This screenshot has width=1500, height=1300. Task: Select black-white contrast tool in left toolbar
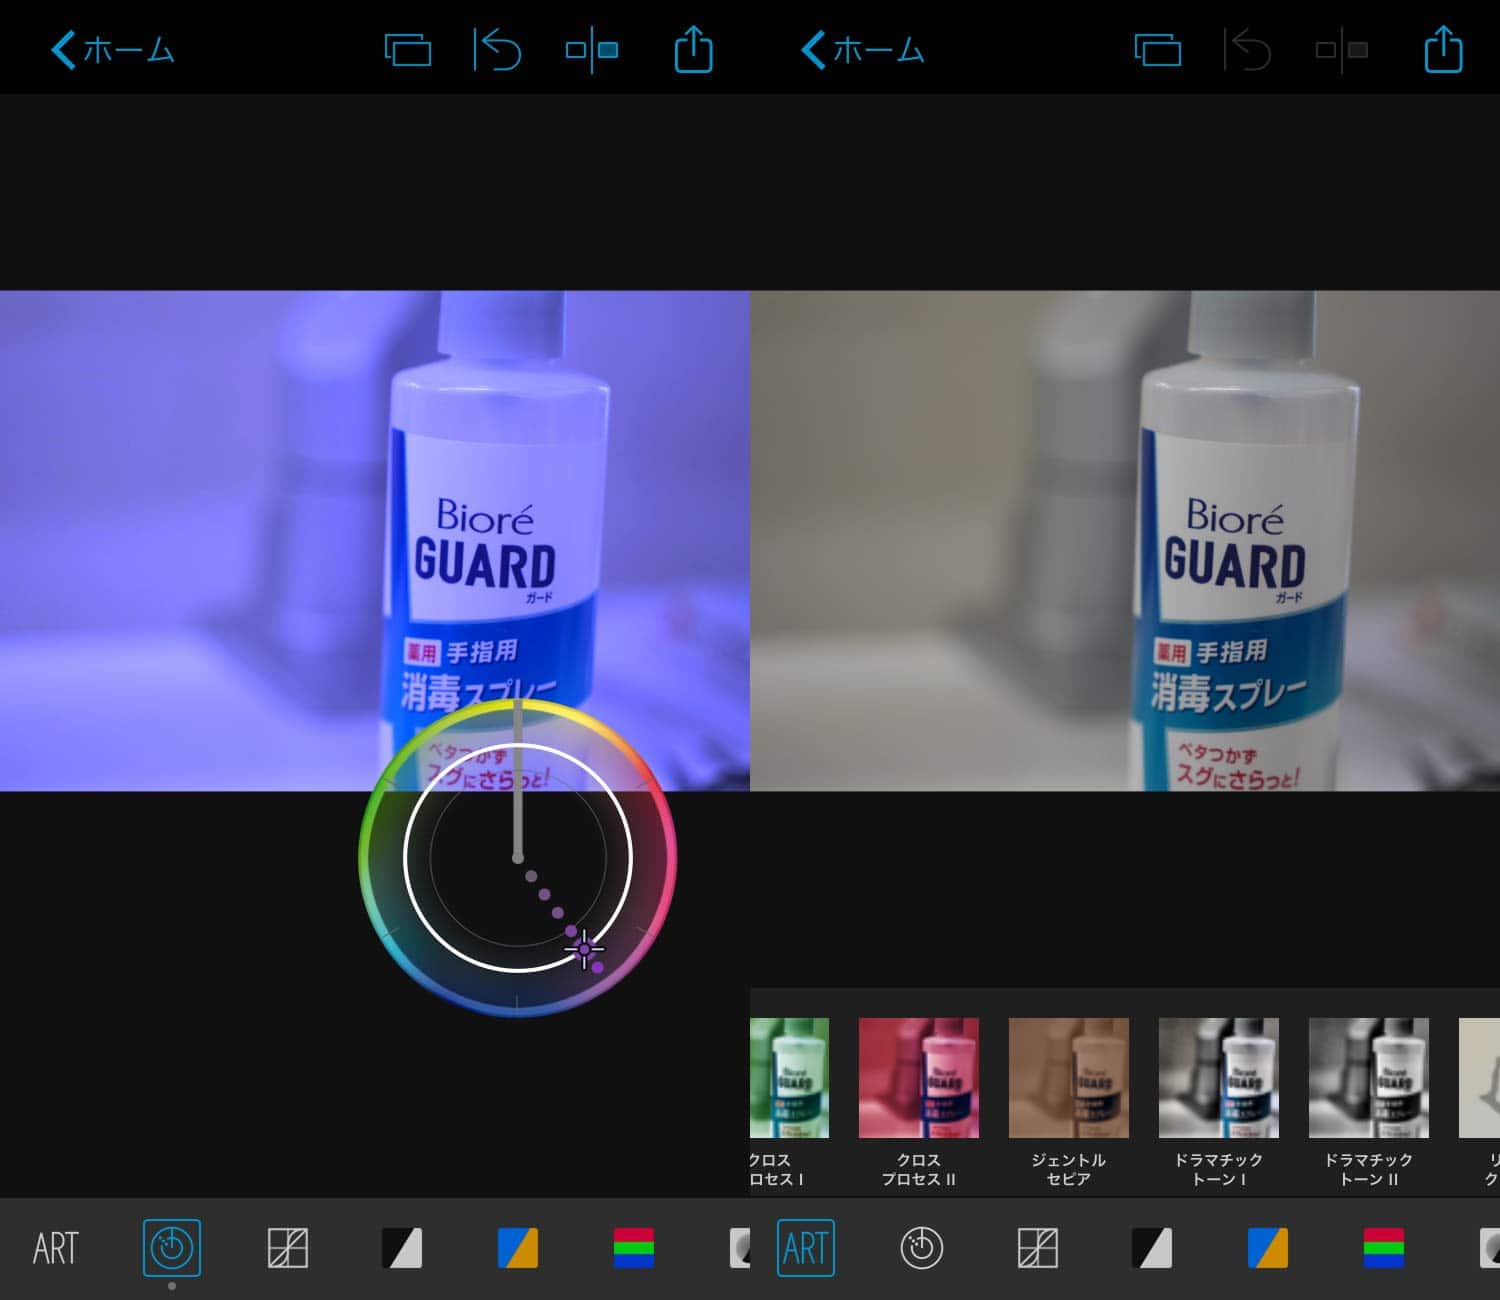(x=402, y=1248)
